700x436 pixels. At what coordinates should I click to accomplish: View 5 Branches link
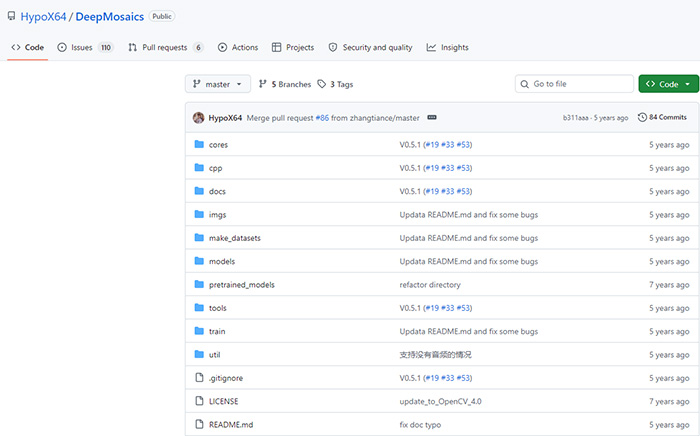[285, 84]
